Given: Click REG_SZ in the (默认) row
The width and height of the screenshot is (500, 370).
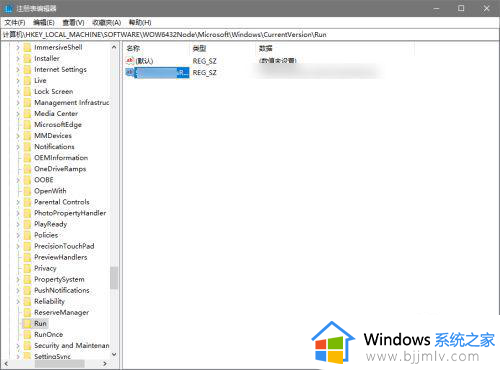Looking at the screenshot, I should click(x=205, y=61).
